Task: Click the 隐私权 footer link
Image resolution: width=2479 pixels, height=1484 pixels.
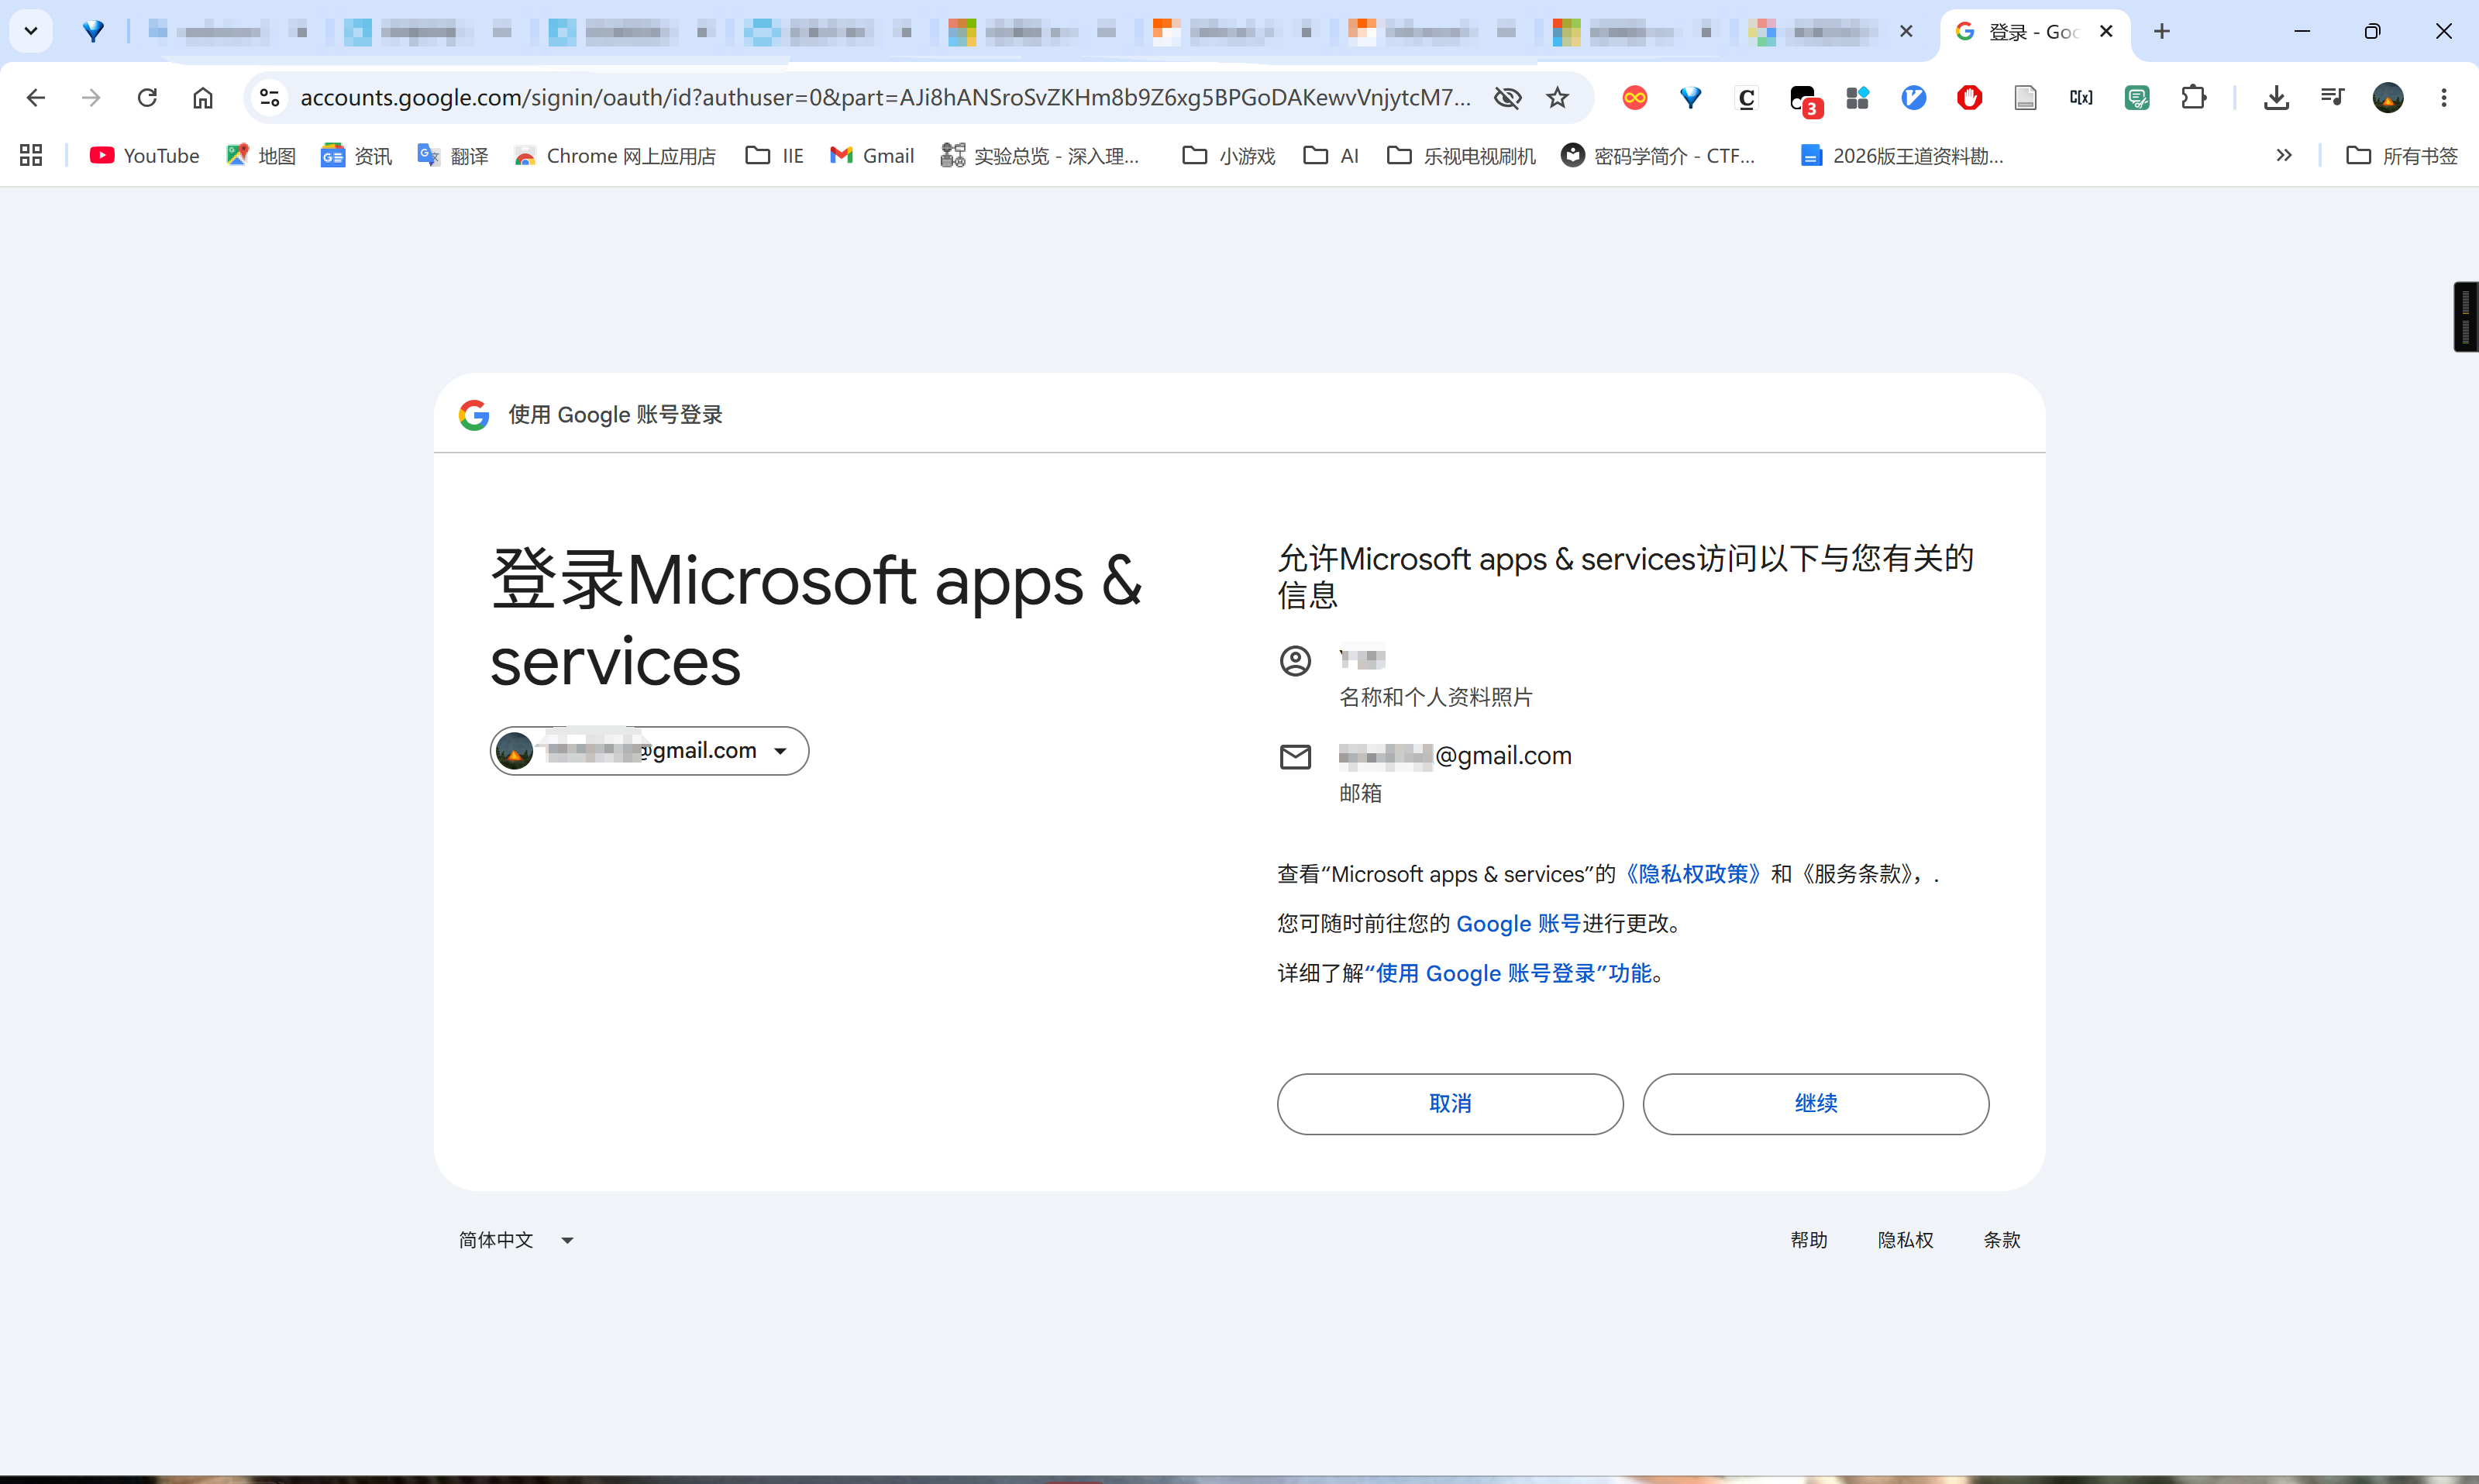Action: pyautogui.click(x=1905, y=1240)
